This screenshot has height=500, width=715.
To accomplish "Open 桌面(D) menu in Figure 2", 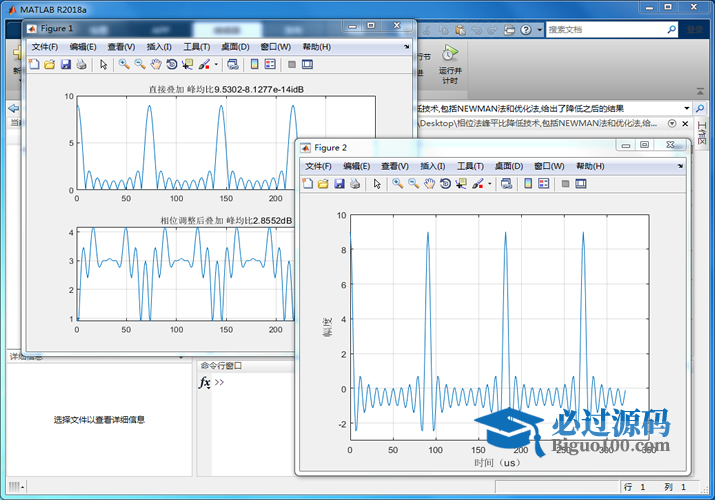I will coord(509,166).
